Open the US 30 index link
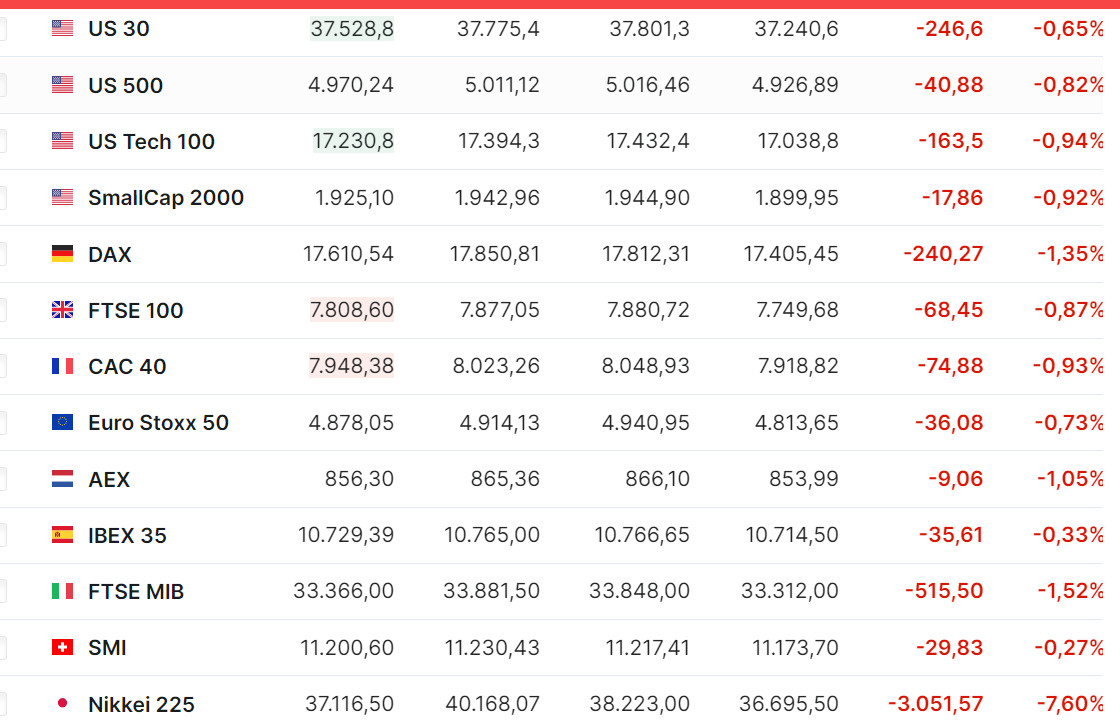The height and width of the screenshot is (724, 1120). coord(119,29)
